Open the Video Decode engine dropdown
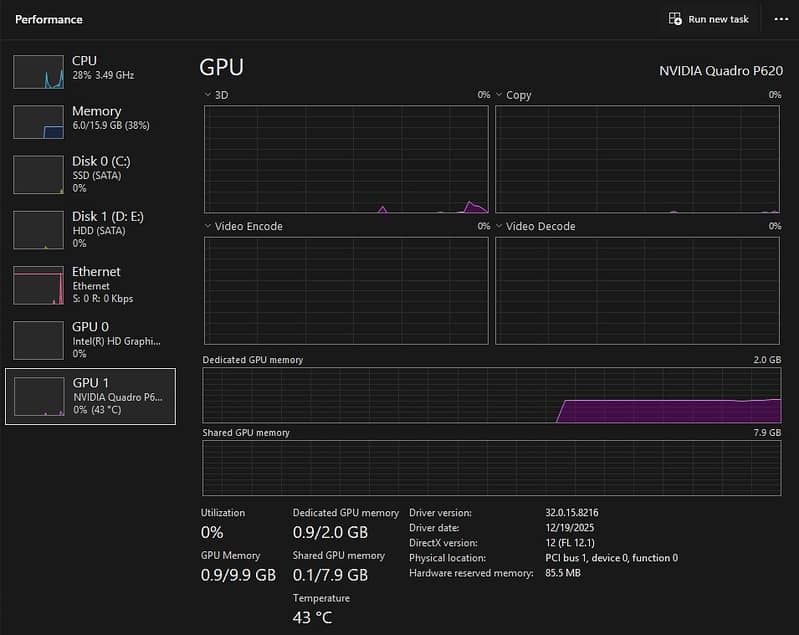 tap(499, 226)
